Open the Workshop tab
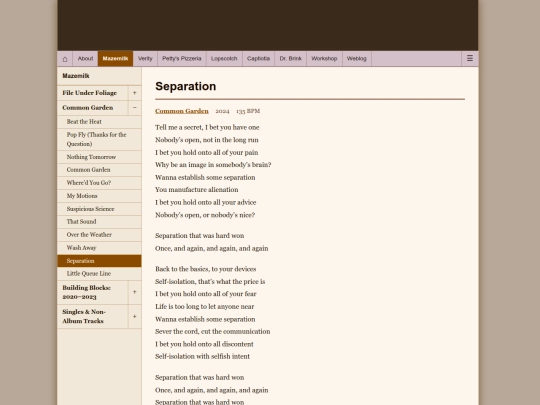The image size is (540, 405). (324, 59)
